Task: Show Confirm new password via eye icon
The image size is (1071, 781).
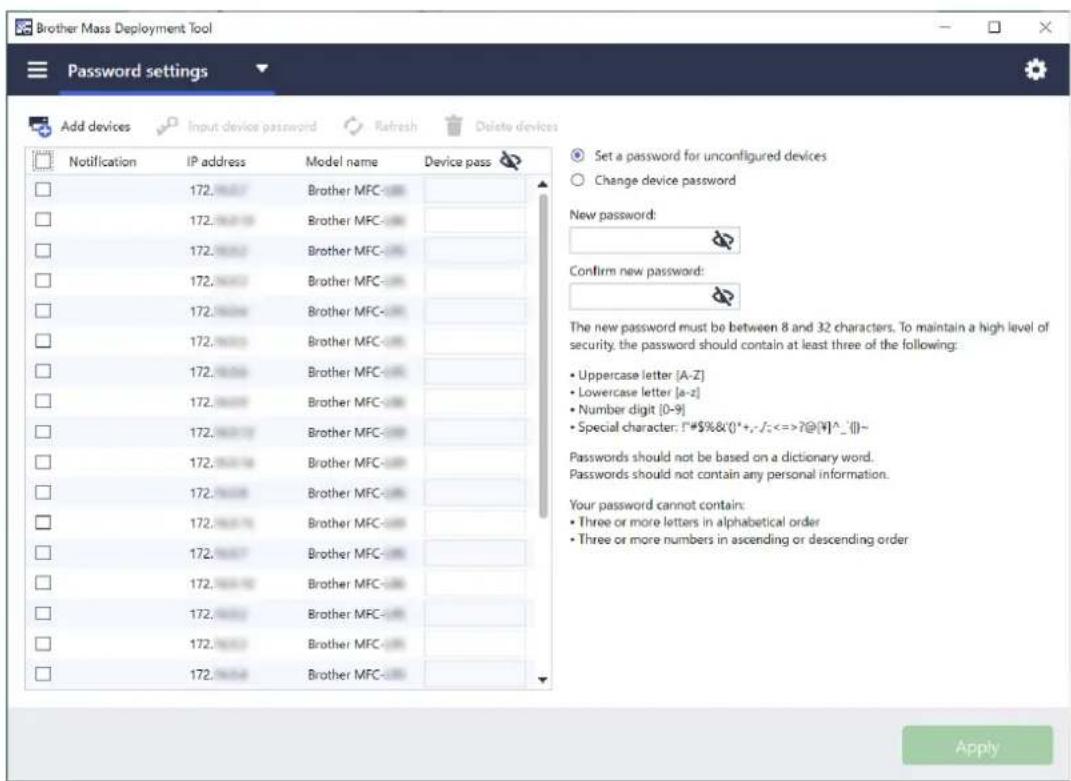Action: 723,296
